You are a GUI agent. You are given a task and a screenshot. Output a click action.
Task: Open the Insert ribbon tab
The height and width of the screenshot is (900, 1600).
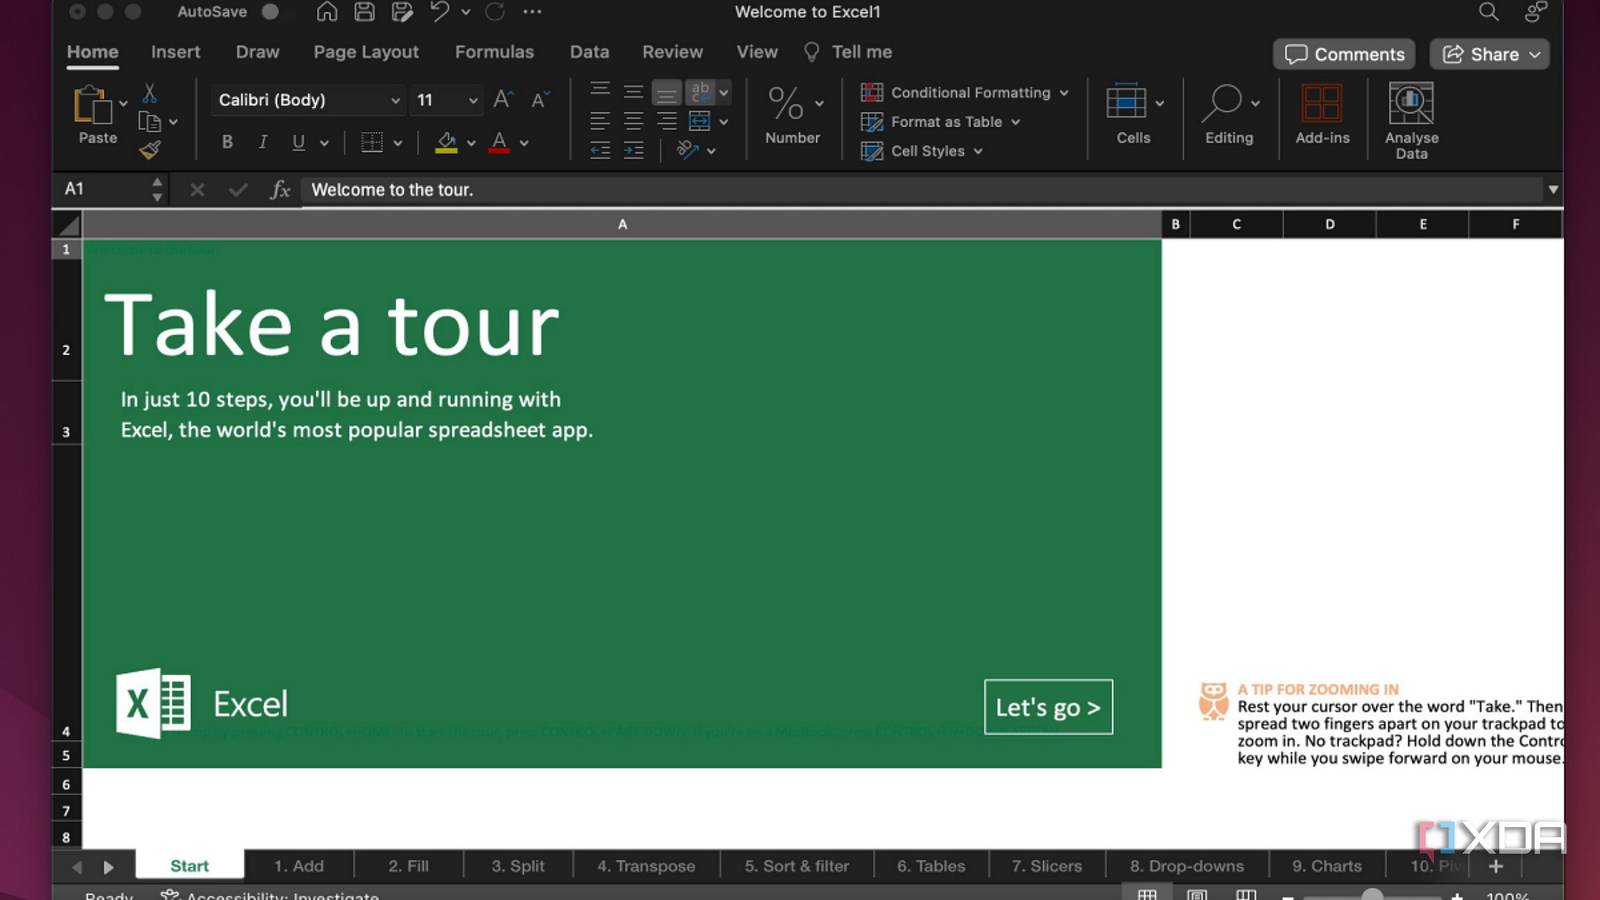coord(175,52)
